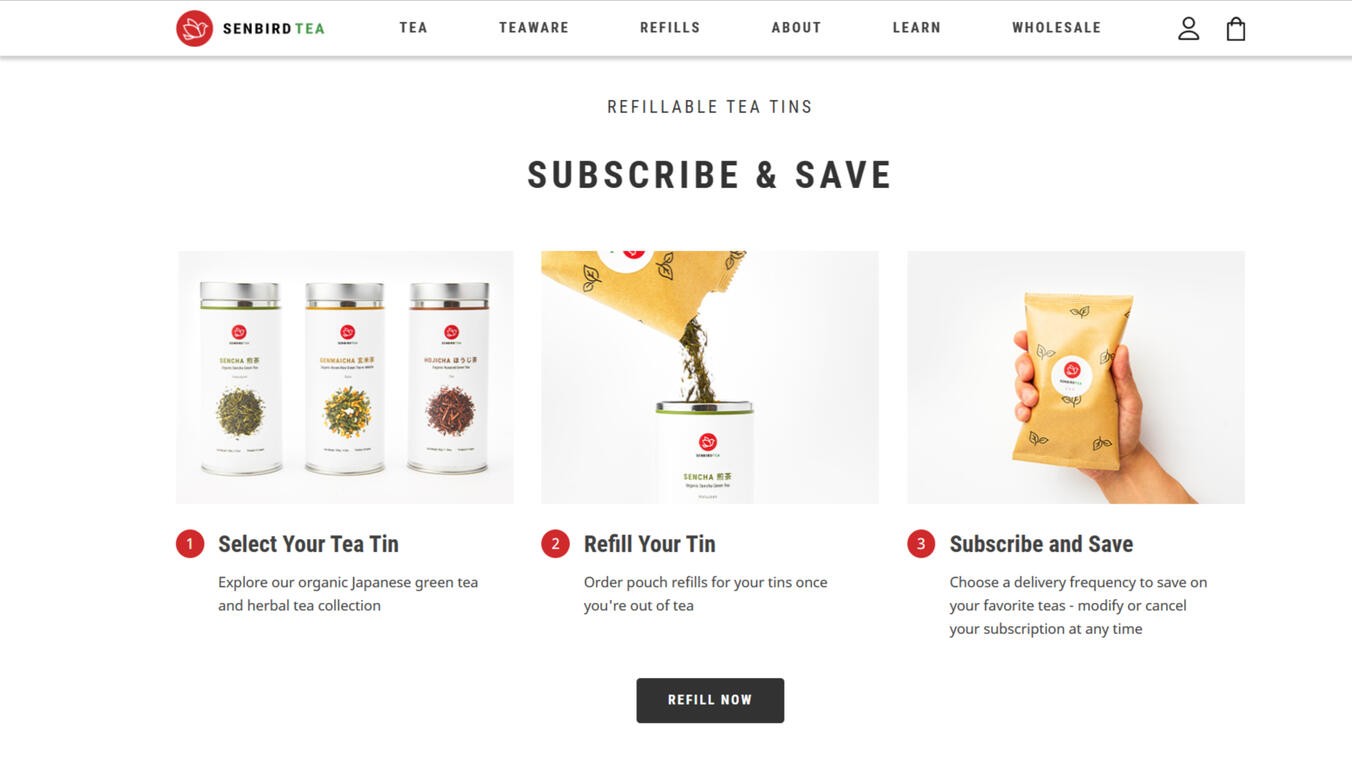Viewport: 1352px width, 765px height.
Task: Open the hand holding pouch image
Action: point(1076,377)
